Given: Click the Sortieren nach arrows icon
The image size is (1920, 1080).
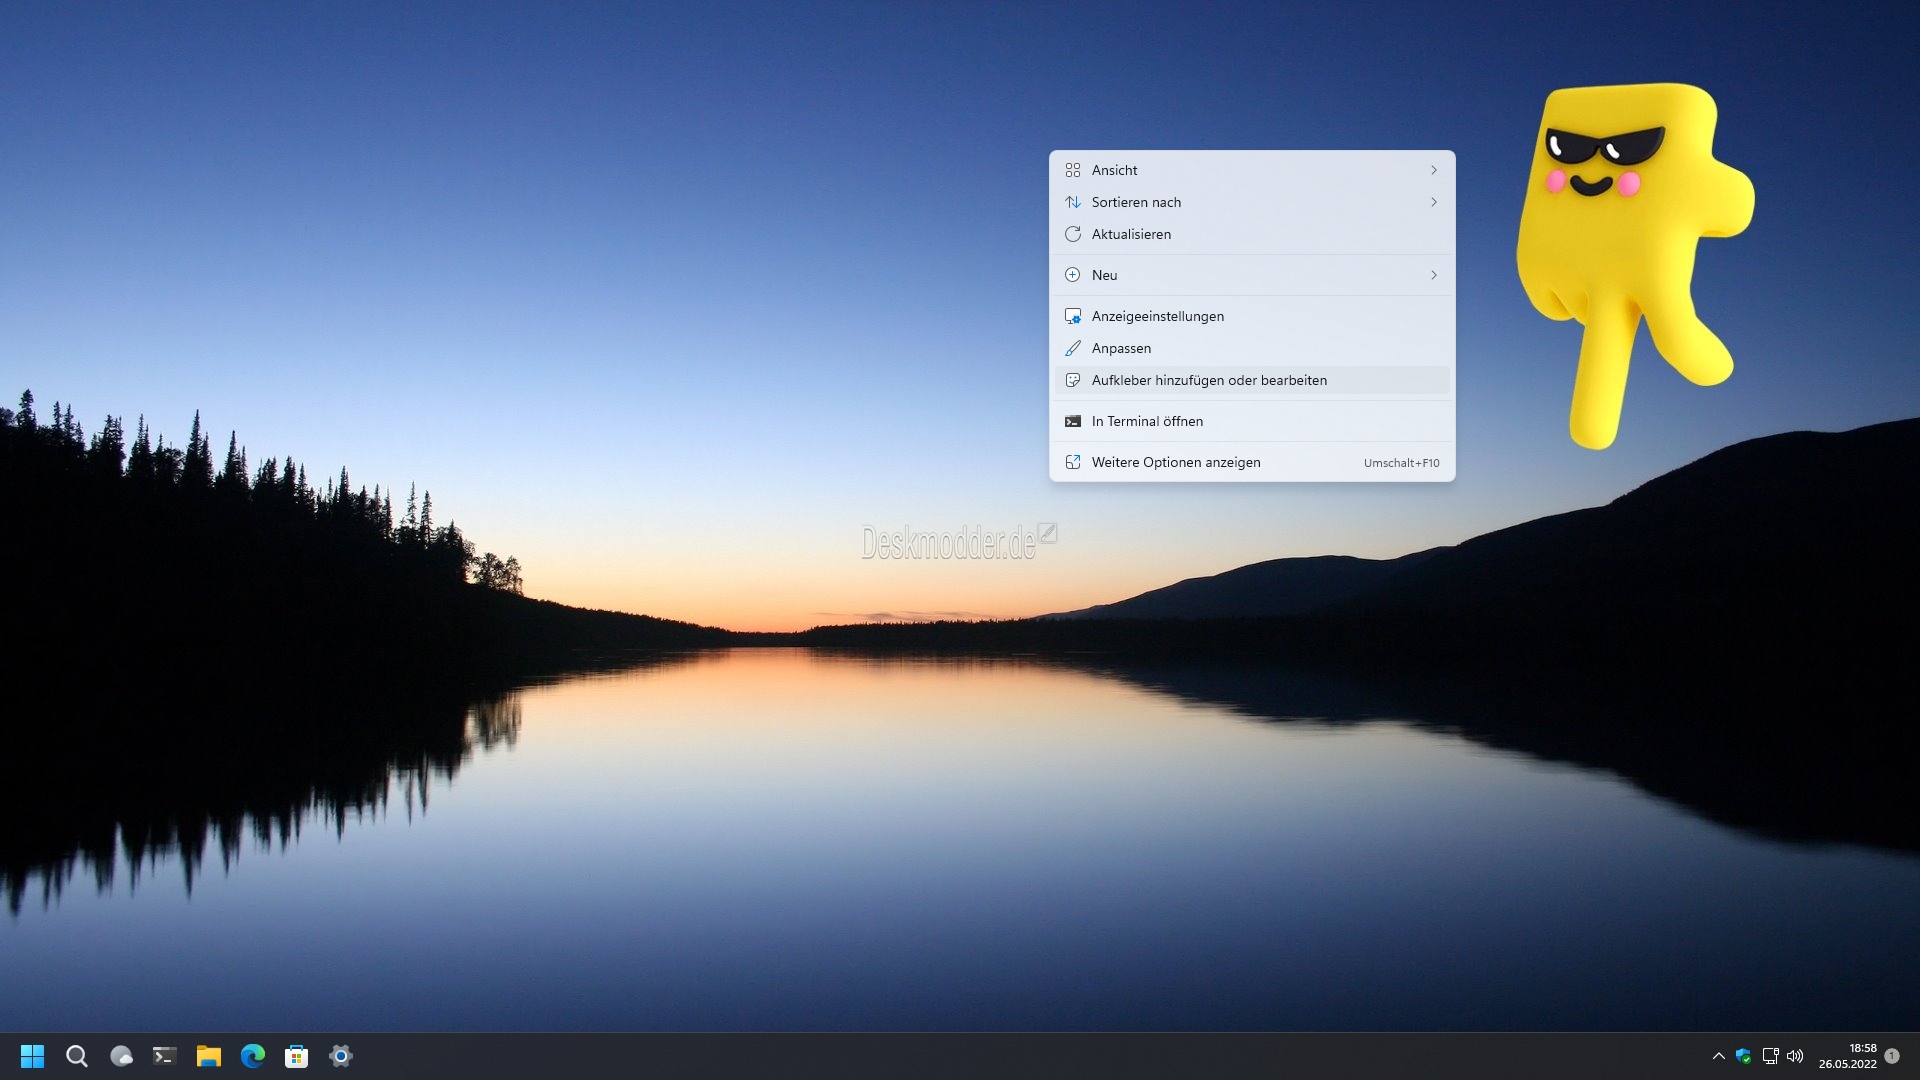Looking at the screenshot, I should [1073, 202].
